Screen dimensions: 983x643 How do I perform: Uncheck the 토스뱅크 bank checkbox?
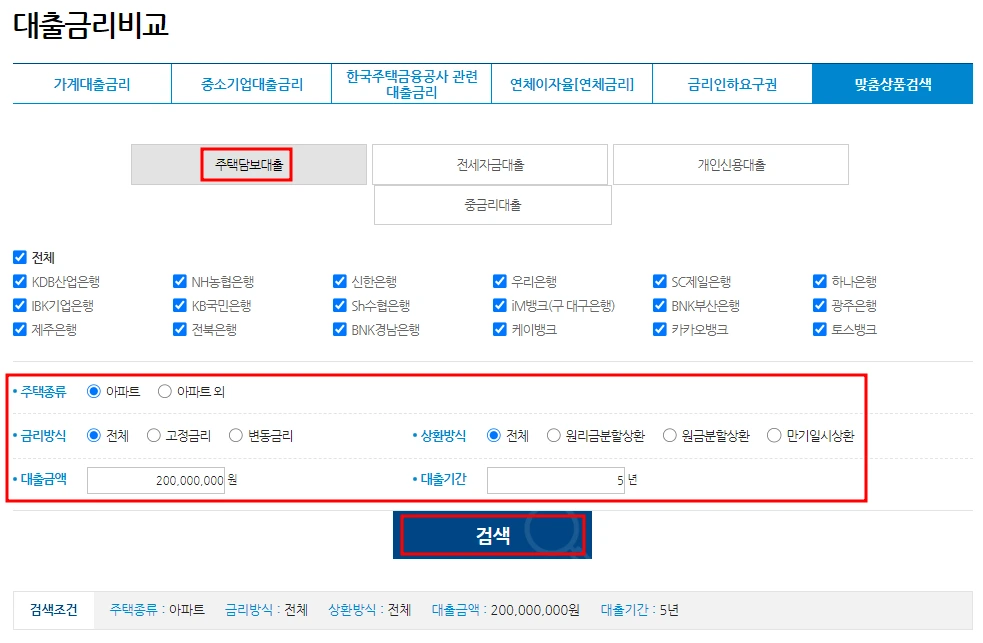(817, 328)
